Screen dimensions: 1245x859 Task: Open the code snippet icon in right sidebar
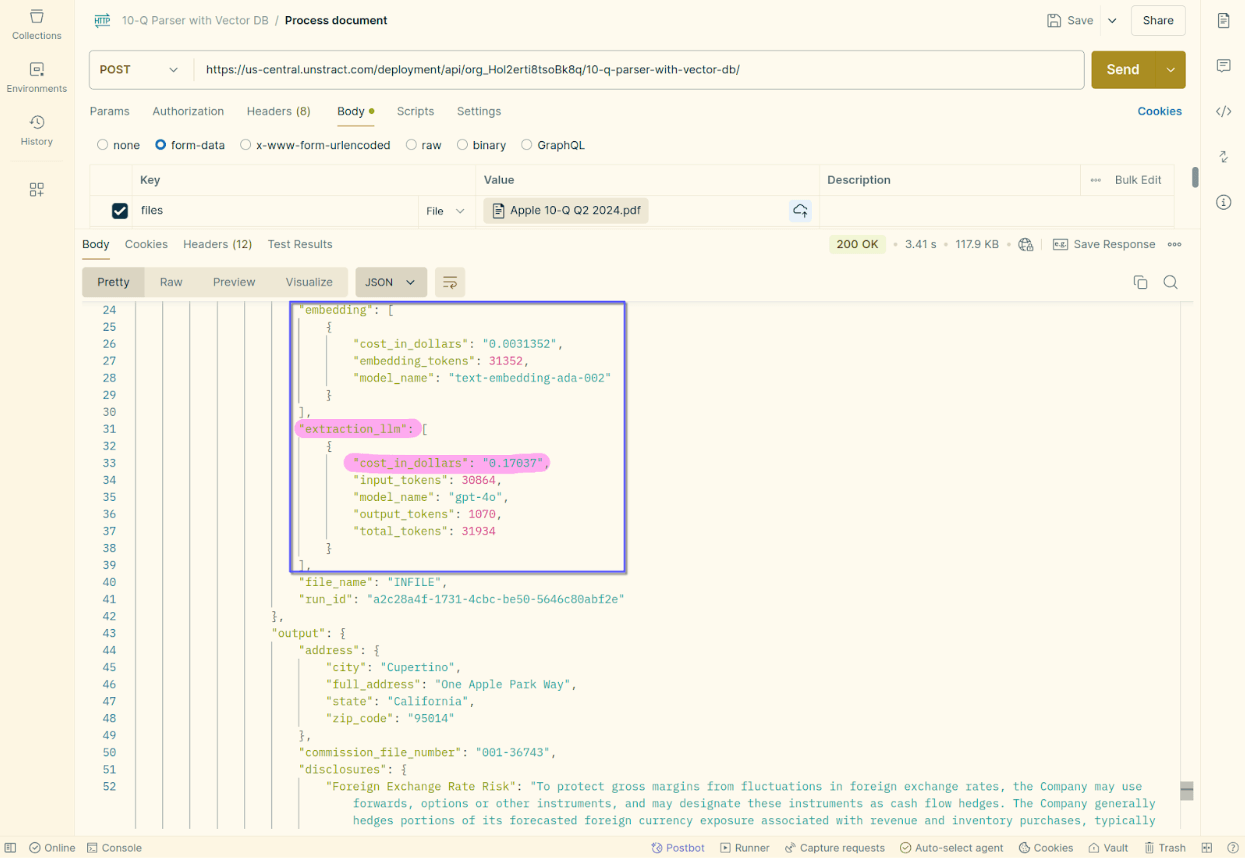pos(1223,111)
